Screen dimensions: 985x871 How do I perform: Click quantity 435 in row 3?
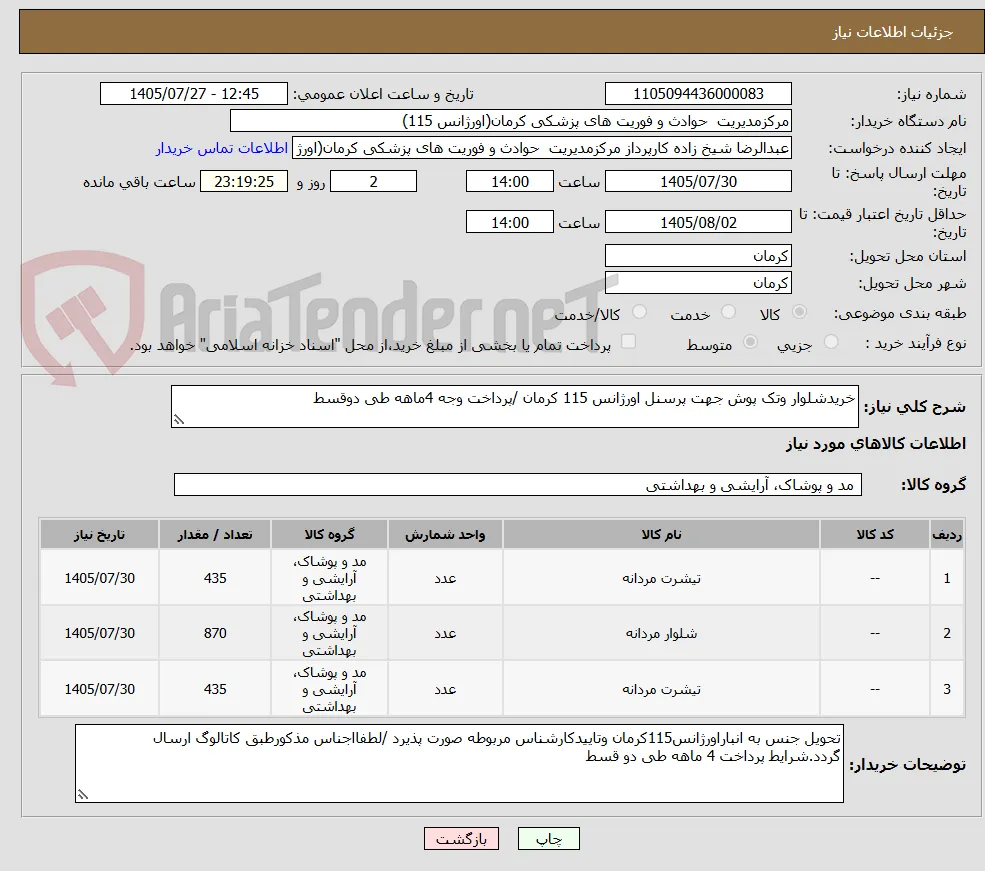(215, 690)
